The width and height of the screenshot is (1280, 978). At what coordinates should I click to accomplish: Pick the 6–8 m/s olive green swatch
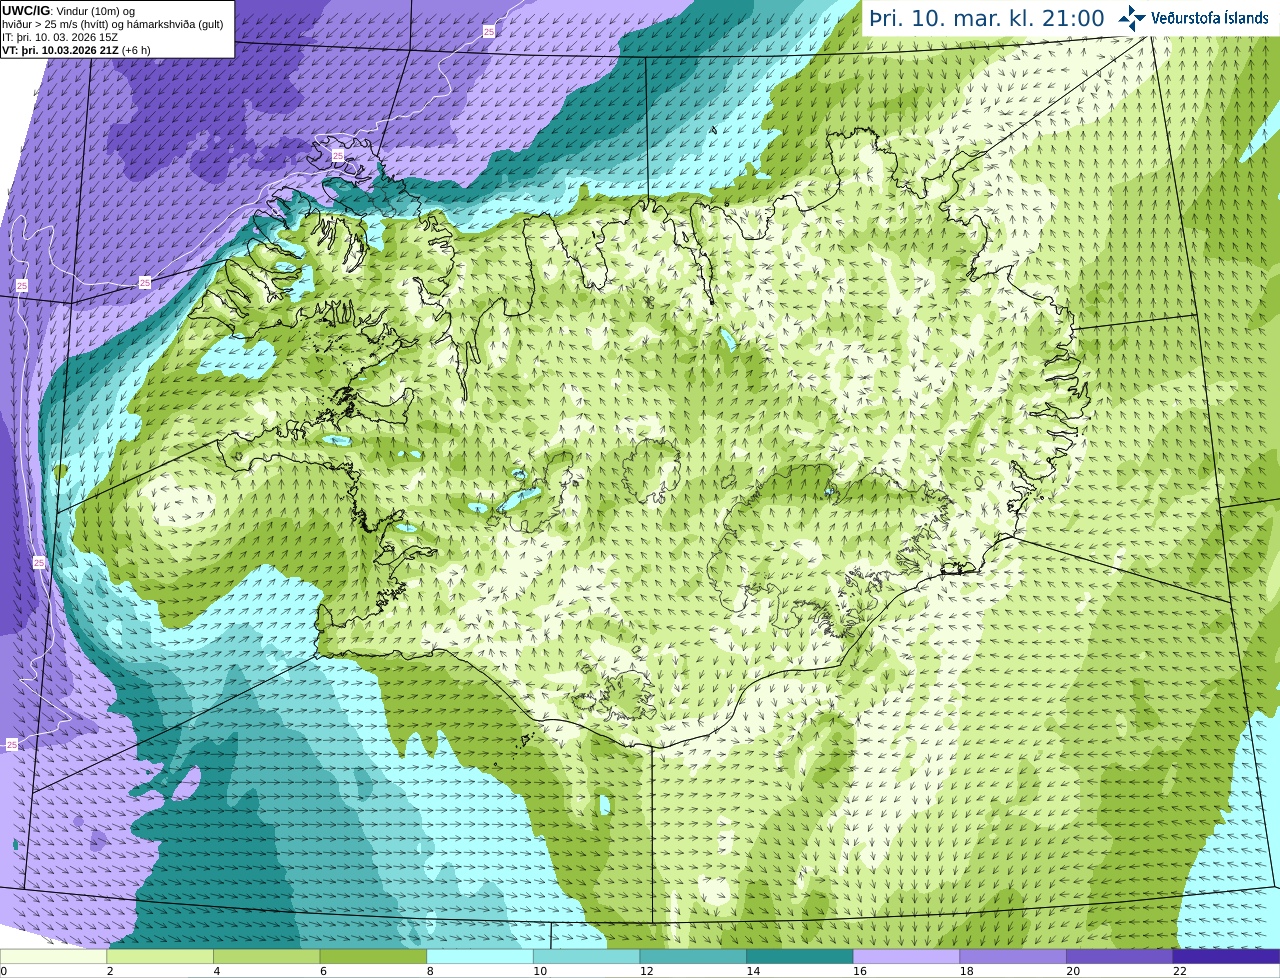click(373, 956)
